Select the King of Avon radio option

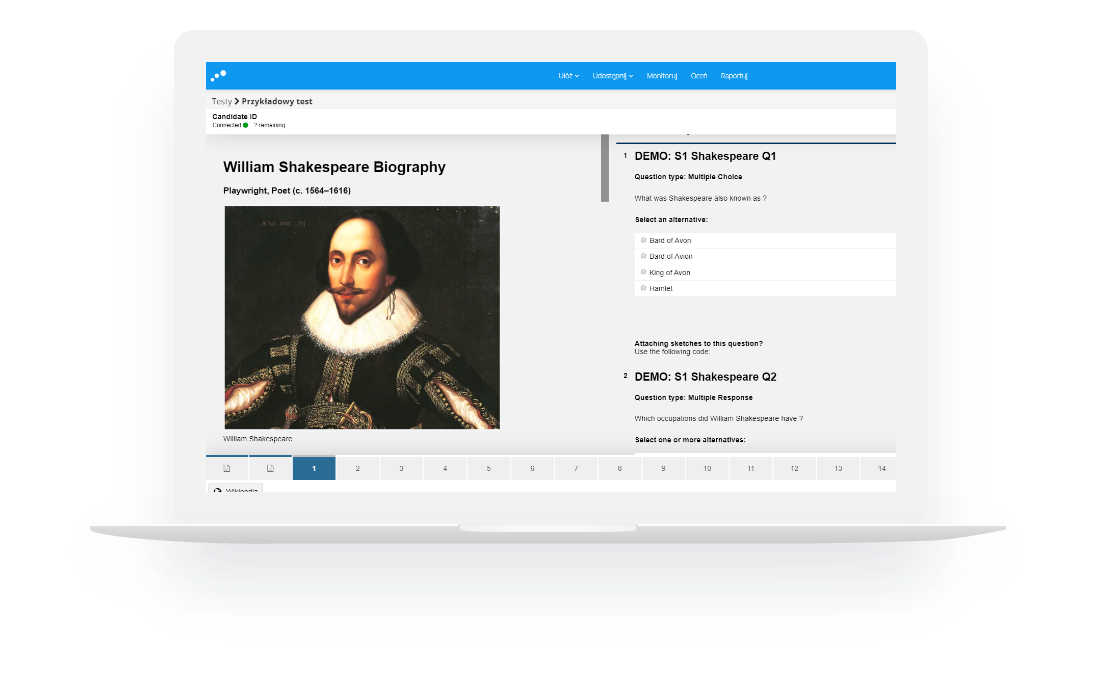[x=644, y=272]
